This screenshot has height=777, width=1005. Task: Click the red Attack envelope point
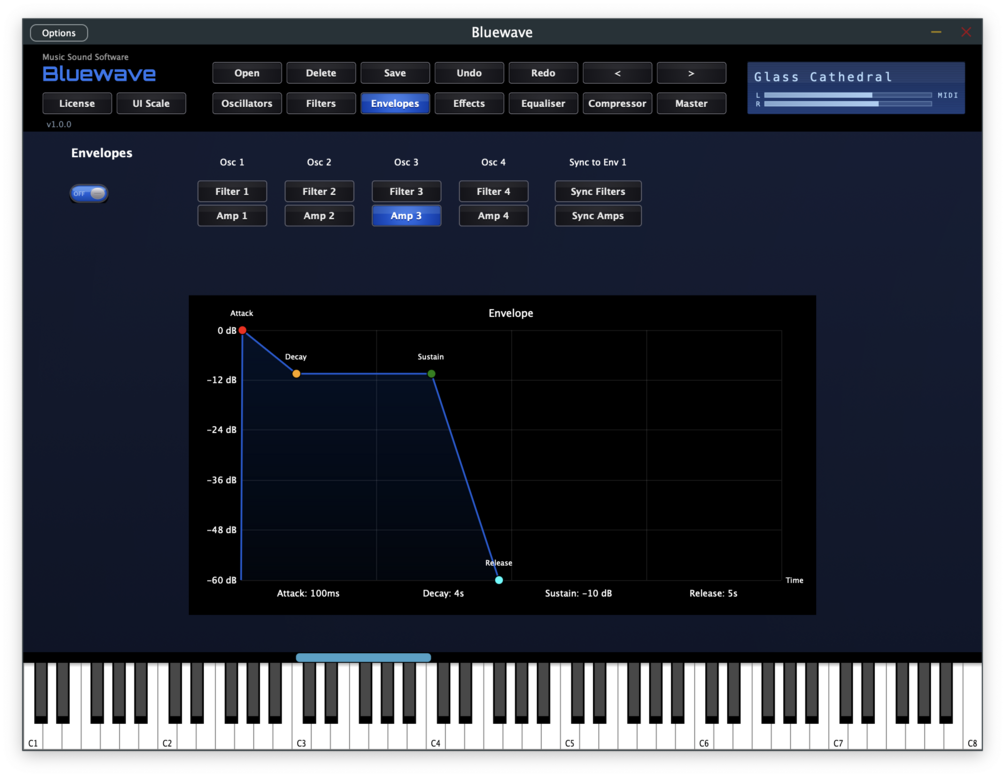pyautogui.click(x=242, y=330)
